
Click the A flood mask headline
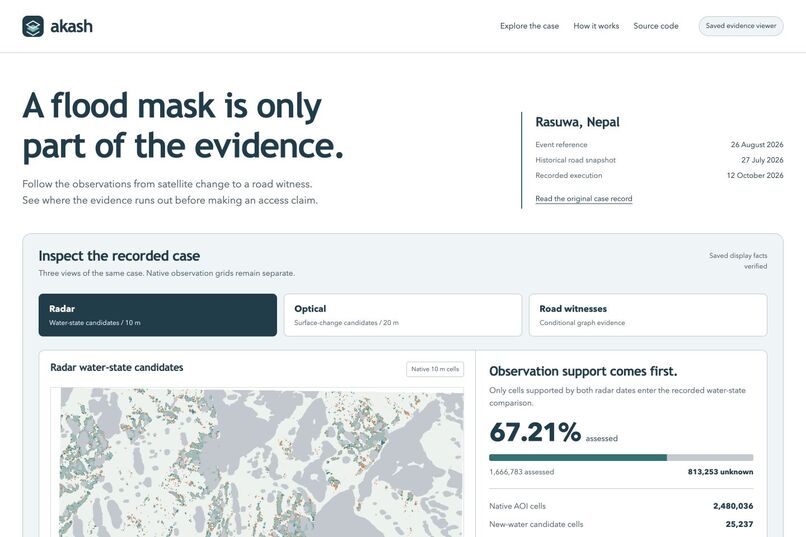click(182, 126)
